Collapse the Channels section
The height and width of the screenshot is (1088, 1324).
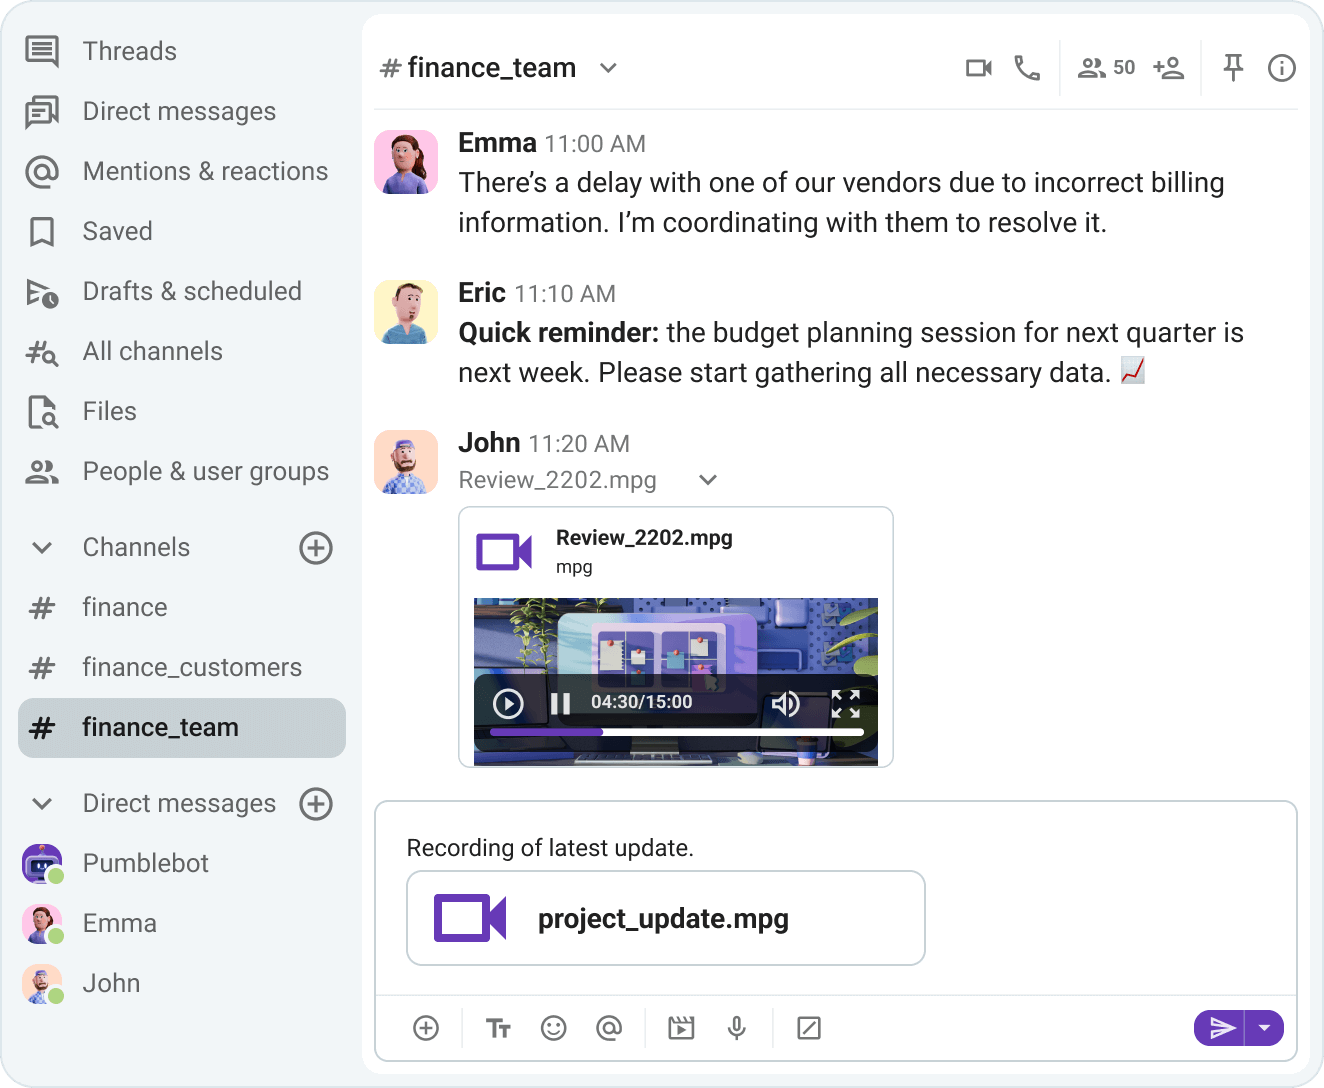[41, 547]
